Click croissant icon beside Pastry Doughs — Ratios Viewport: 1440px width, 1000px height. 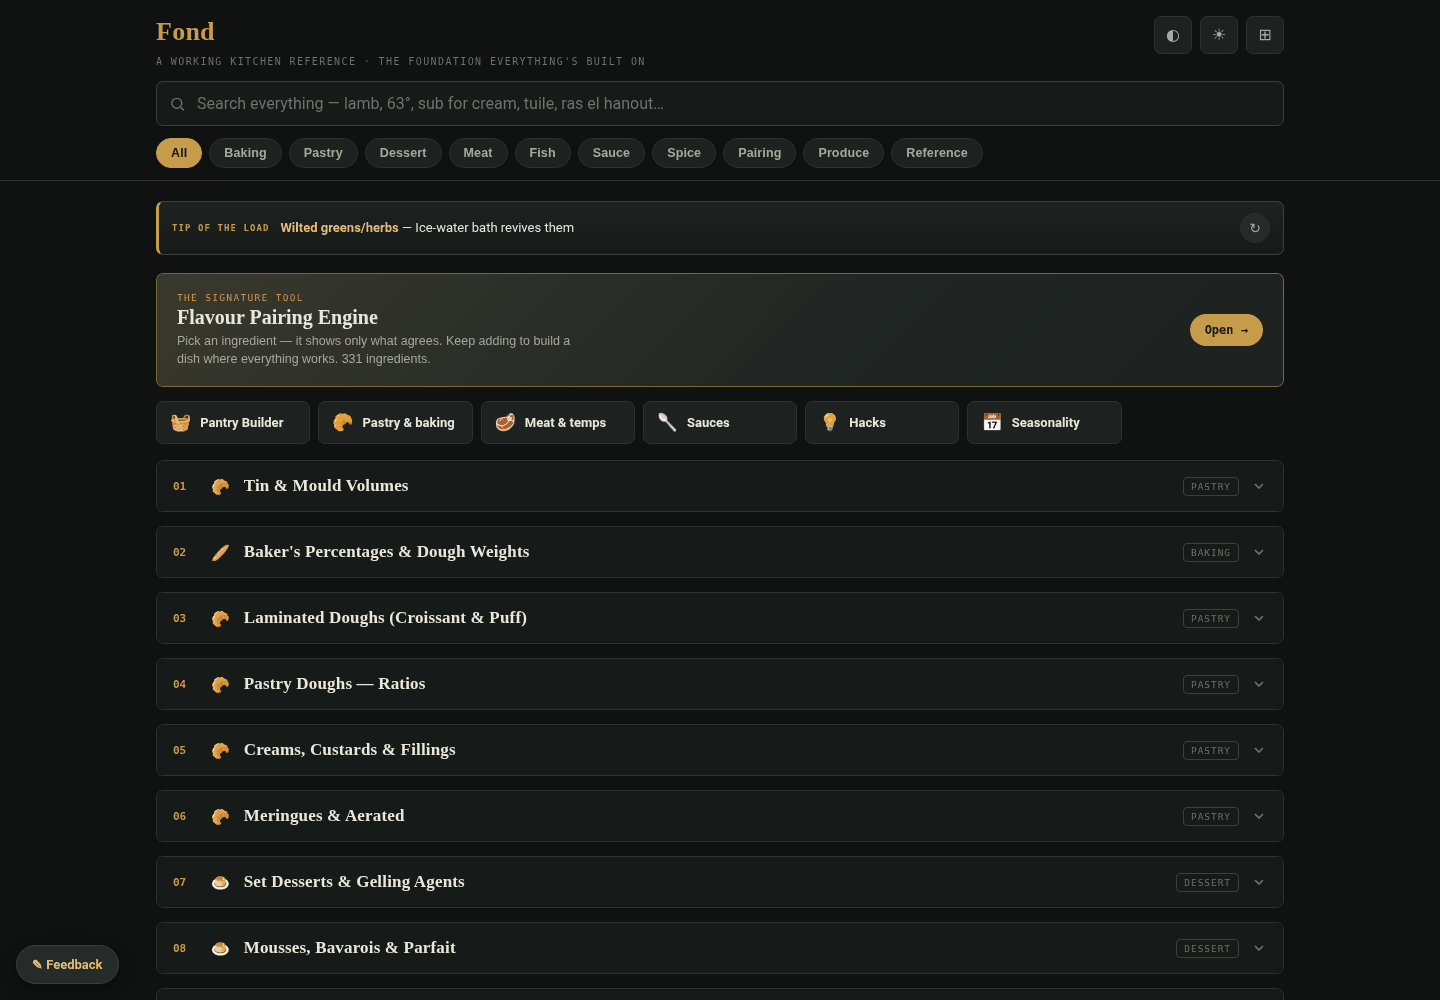[221, 684]
